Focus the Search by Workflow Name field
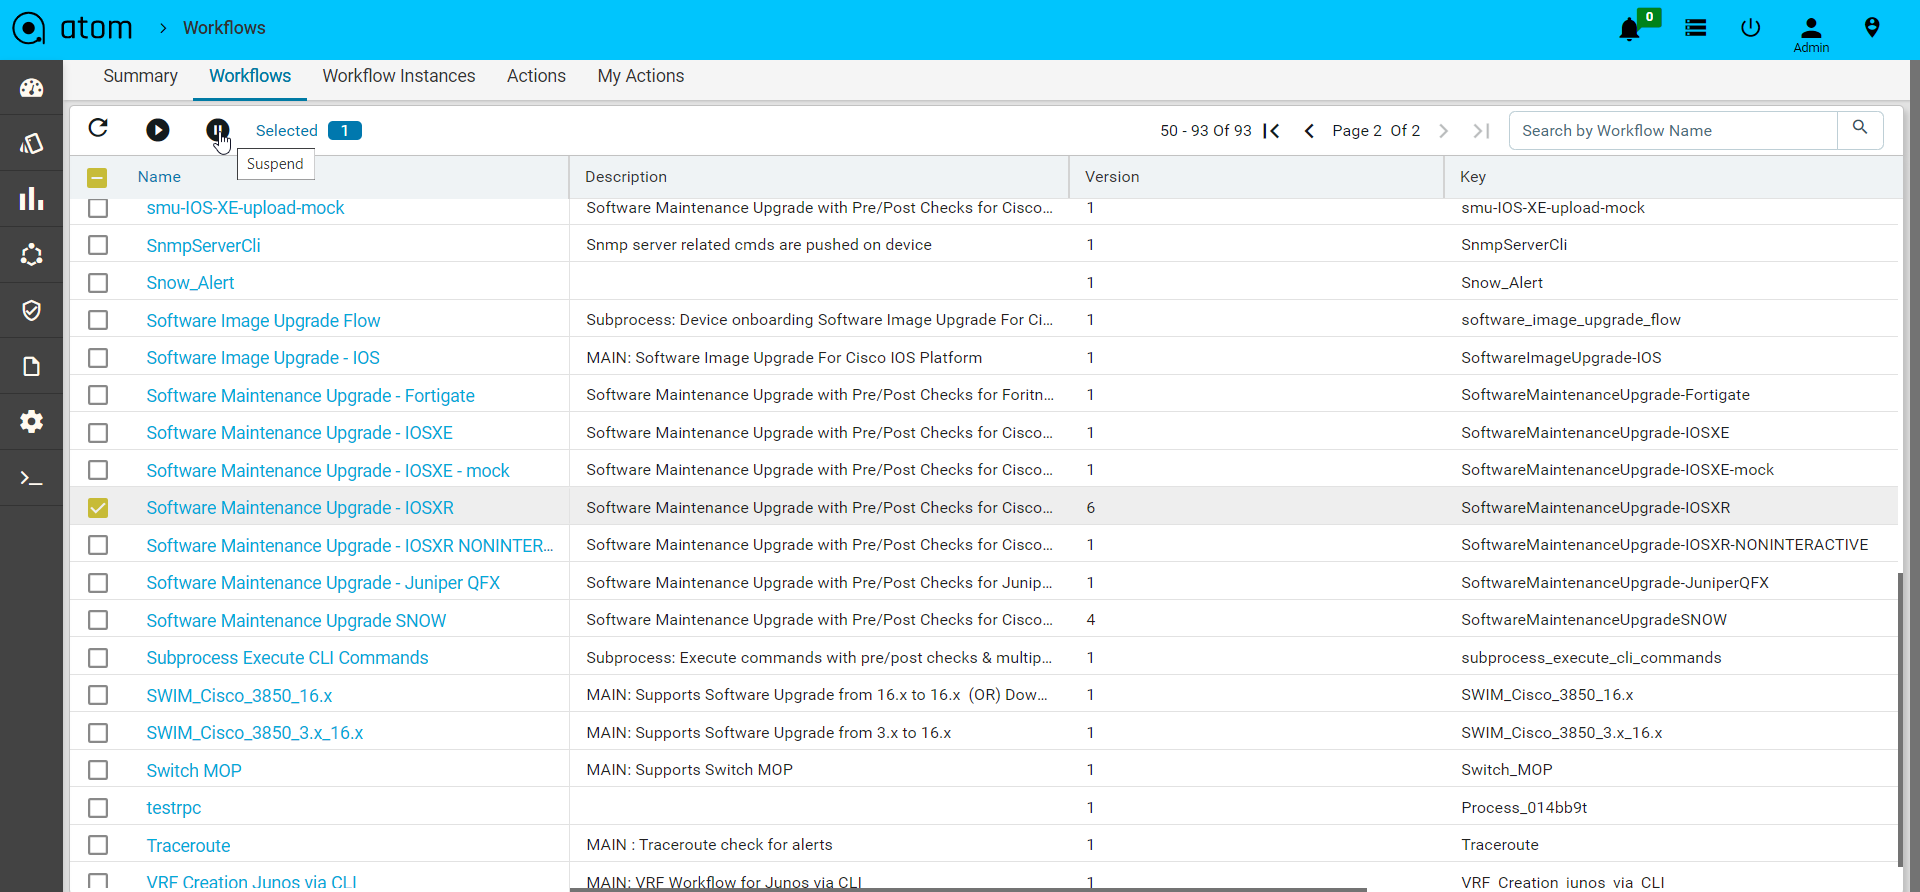 pyautogui.click(x=1672, y=131)
